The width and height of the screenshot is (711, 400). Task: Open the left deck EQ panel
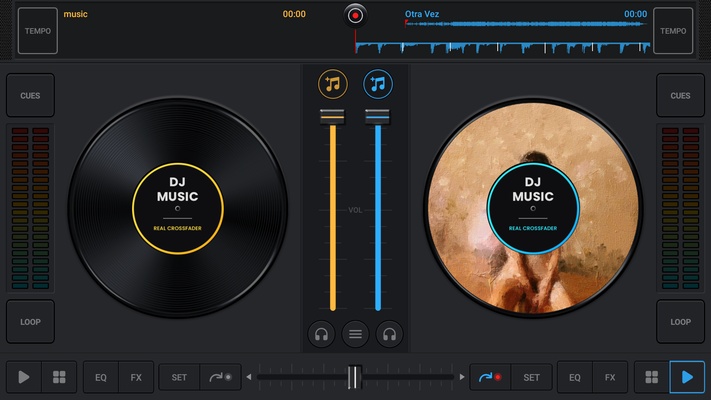coord(101,377)
